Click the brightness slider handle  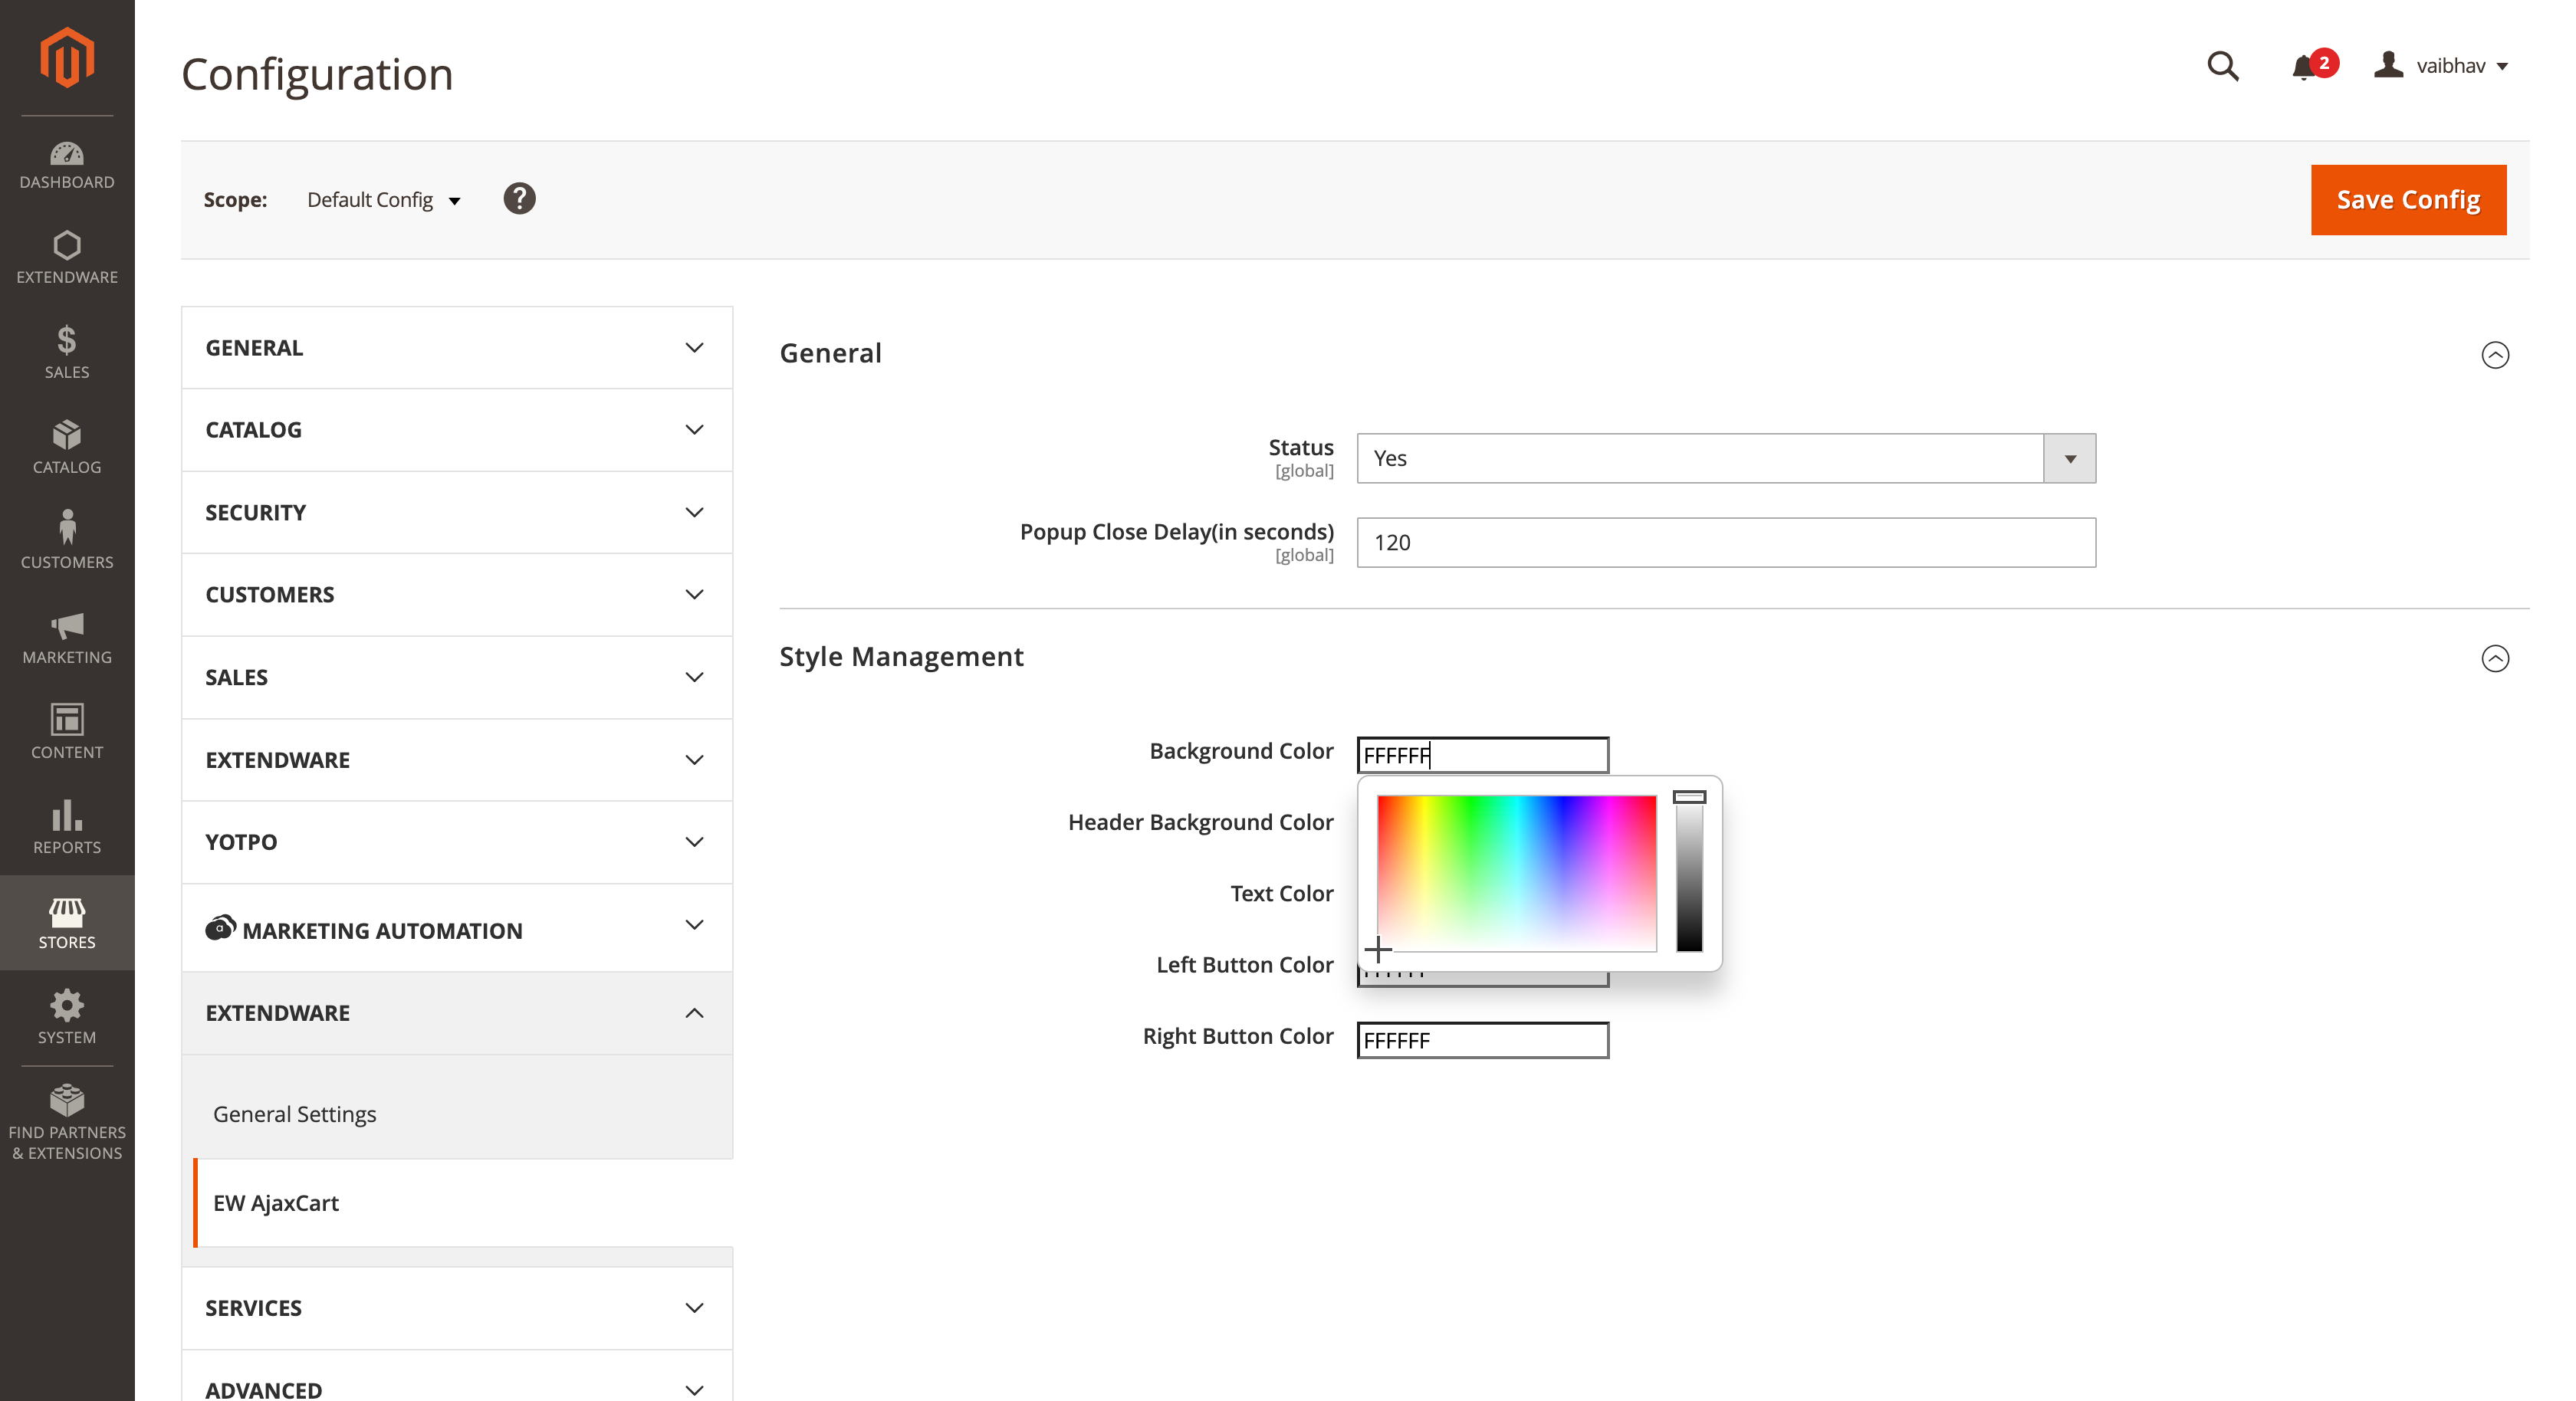tap(1689, 797)
